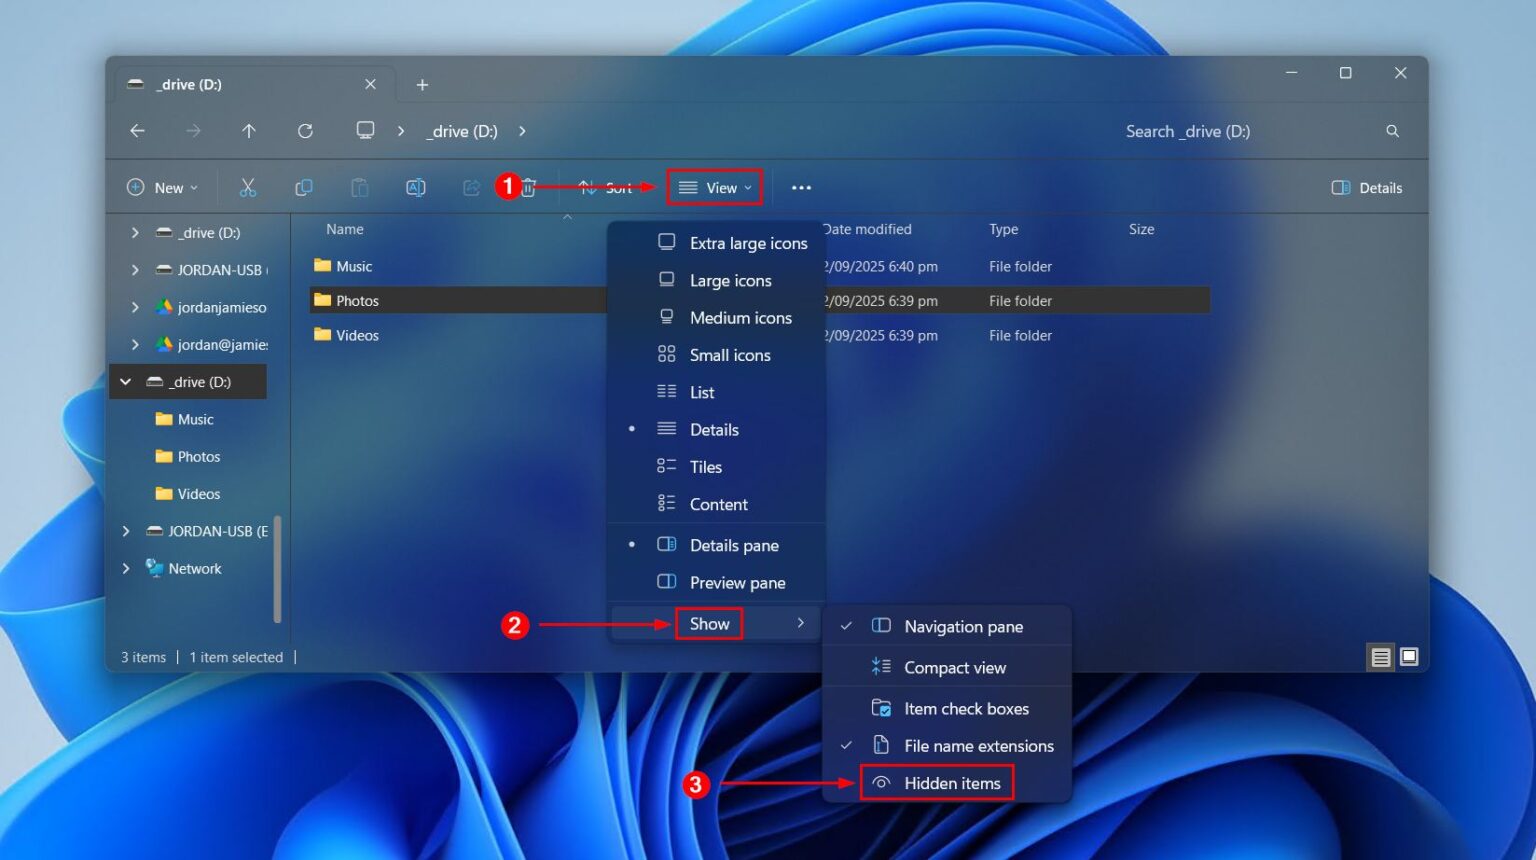The height and width of the screenshot is (860, 1536).
Task: Select the Paste icon
Action: coord(360,187)
